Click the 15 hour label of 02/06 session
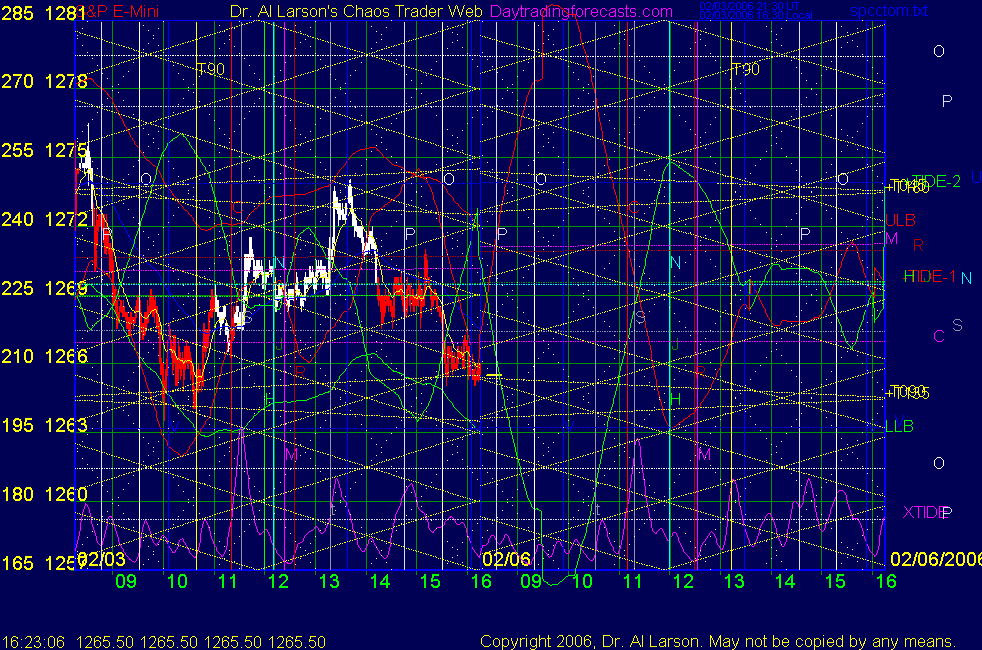This screenshot has height=650, width=982. click(x=835, y=581)
